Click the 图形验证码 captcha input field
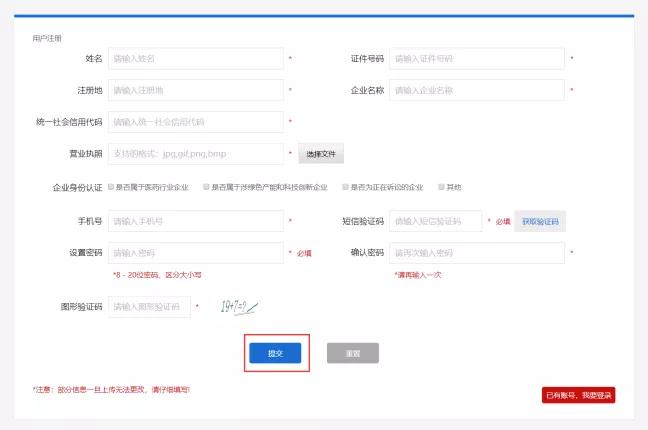This screenshot has height=430, width=648. [x=149, y=307]
